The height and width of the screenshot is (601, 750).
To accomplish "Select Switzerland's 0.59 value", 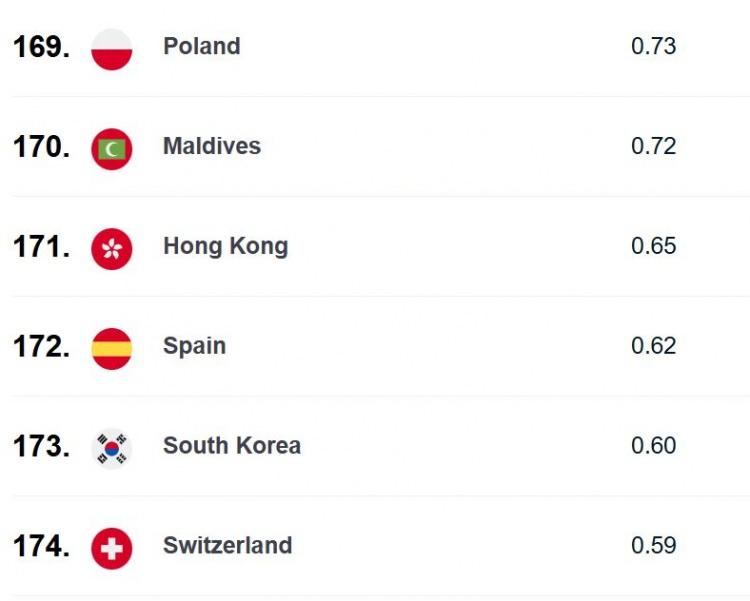I will click(653, 545).
